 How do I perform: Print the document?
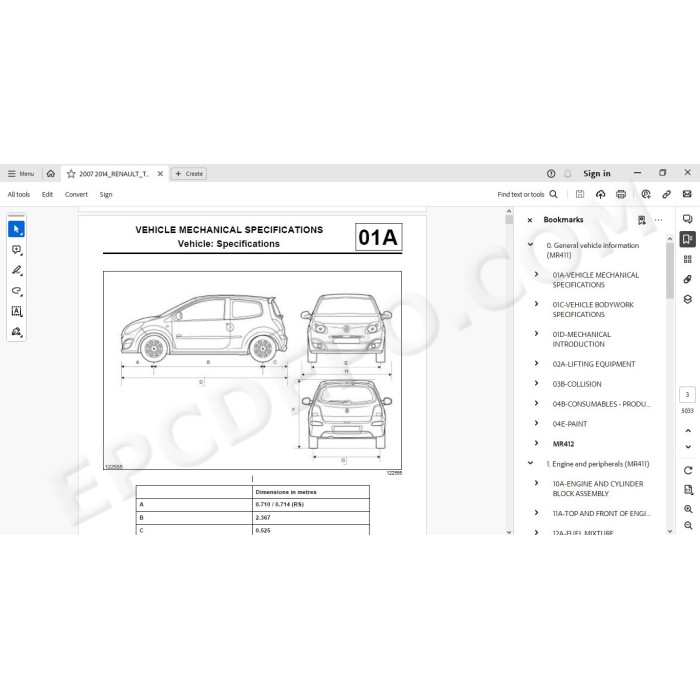click(x=621, y=194)
